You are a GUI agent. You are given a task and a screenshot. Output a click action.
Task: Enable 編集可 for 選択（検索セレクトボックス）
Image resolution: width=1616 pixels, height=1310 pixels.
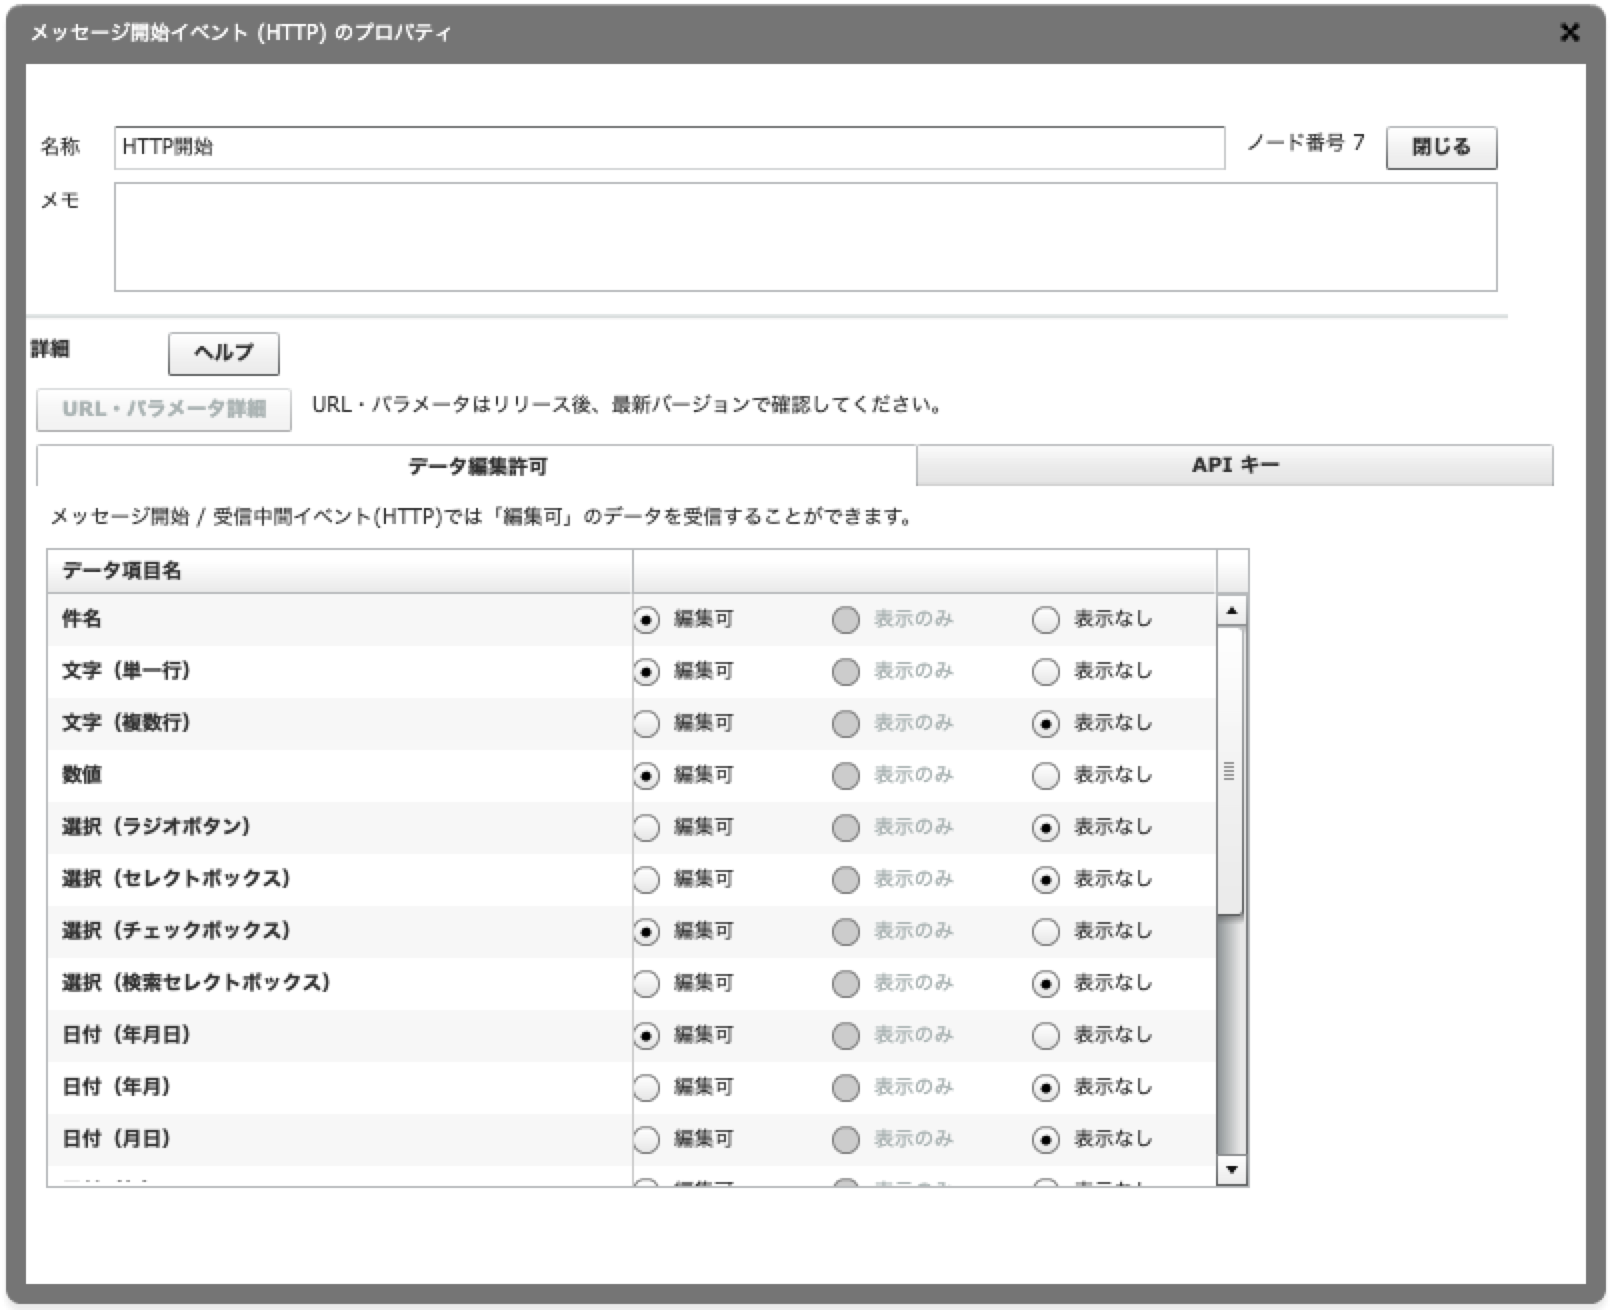click(647, 983)
